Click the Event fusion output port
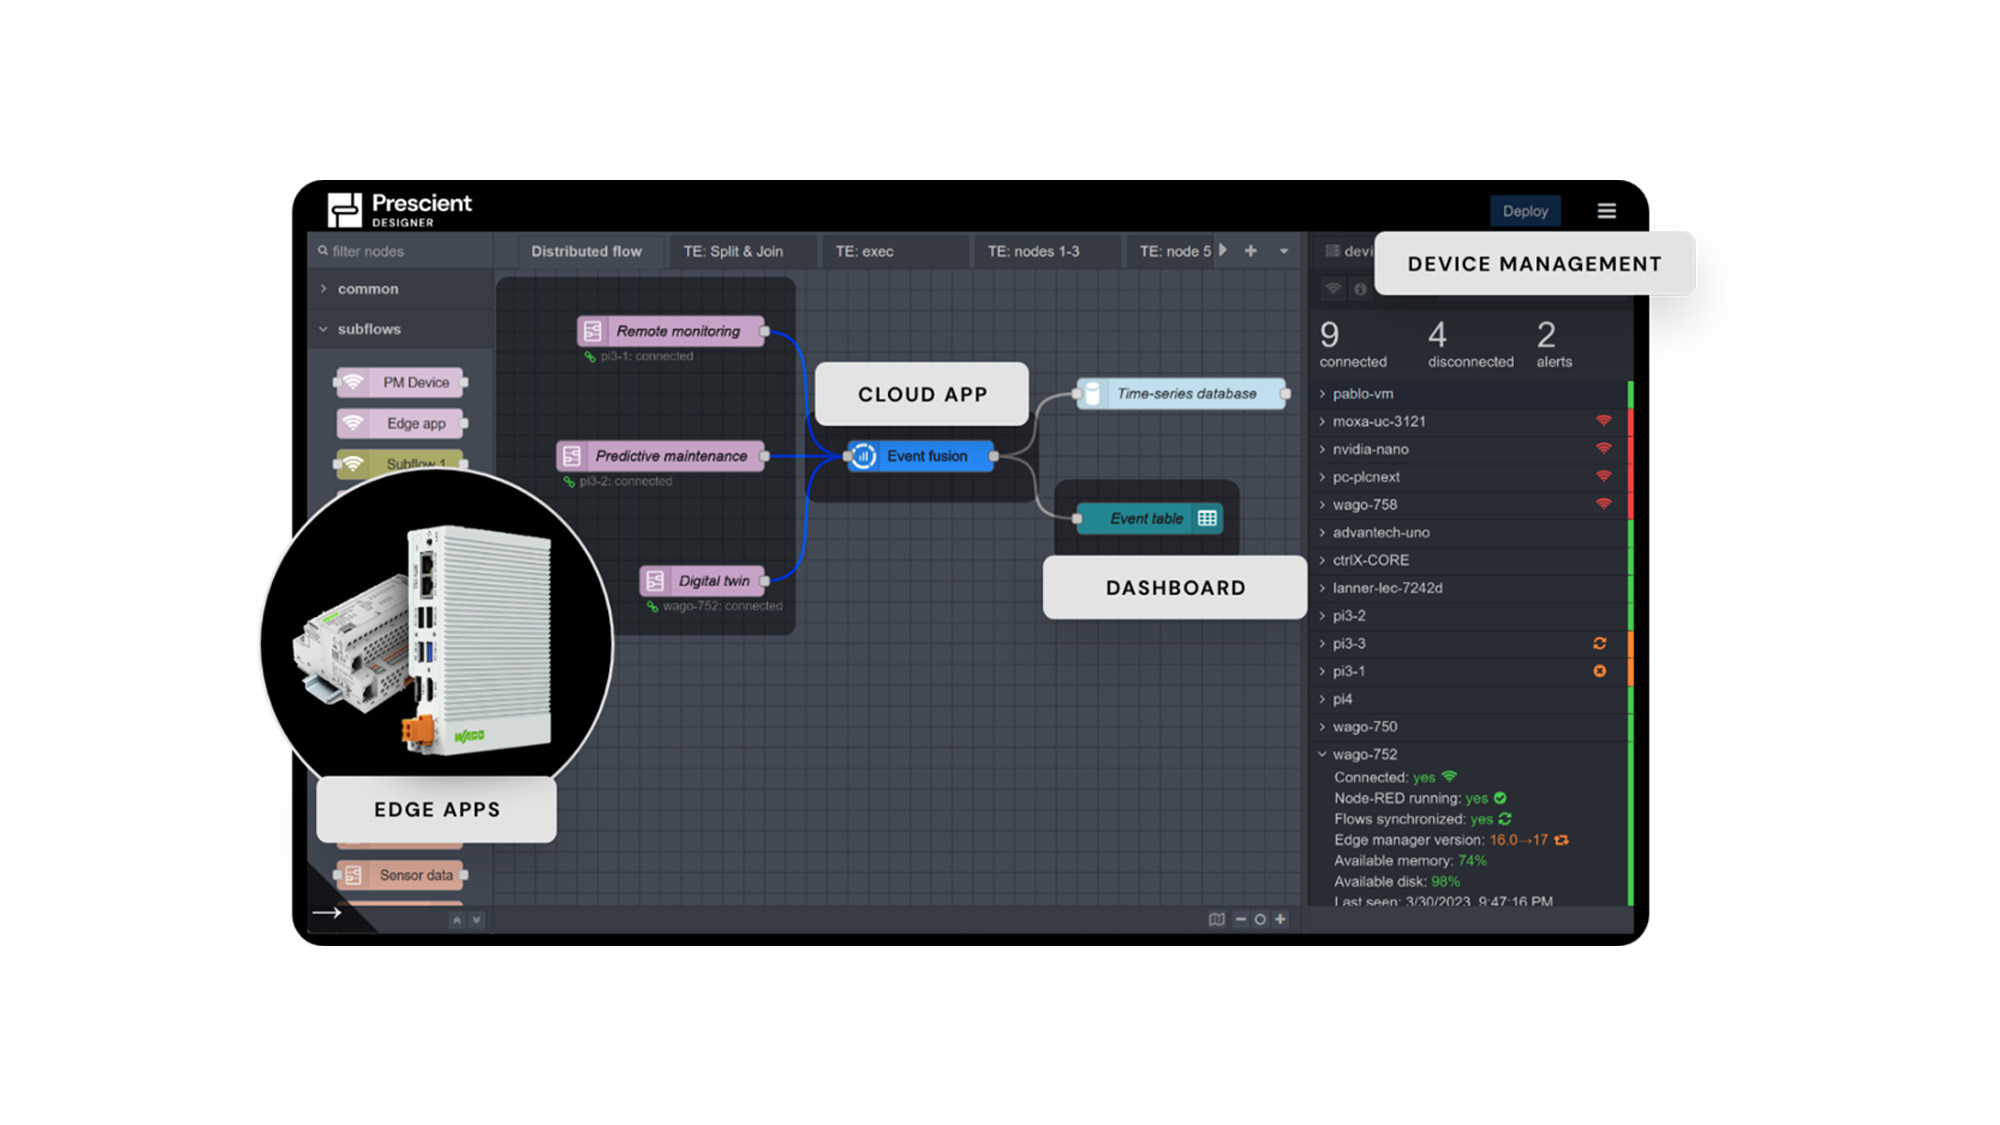 point(993,456)
